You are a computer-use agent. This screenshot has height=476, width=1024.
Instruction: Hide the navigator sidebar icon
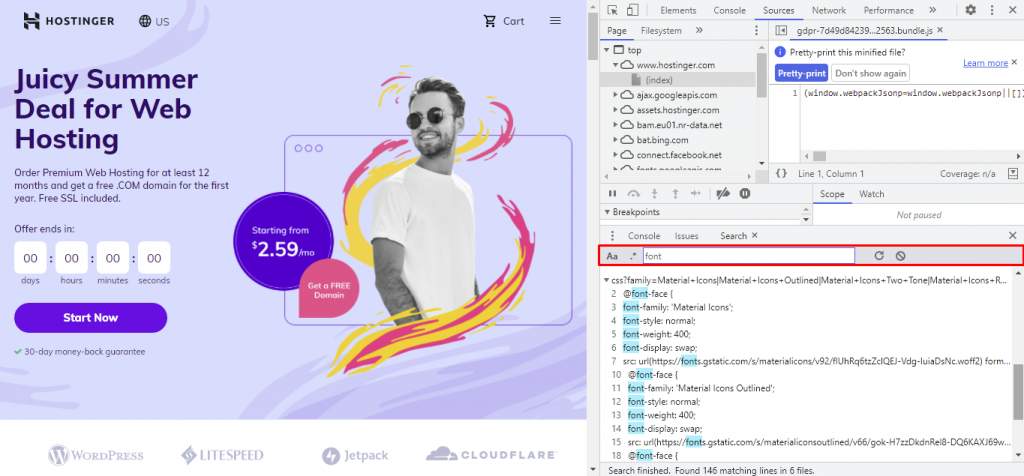pos(780,31)
